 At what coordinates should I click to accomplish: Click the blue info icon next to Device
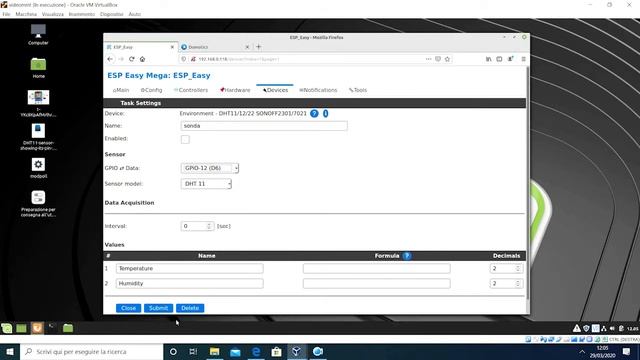click(325, 113)
